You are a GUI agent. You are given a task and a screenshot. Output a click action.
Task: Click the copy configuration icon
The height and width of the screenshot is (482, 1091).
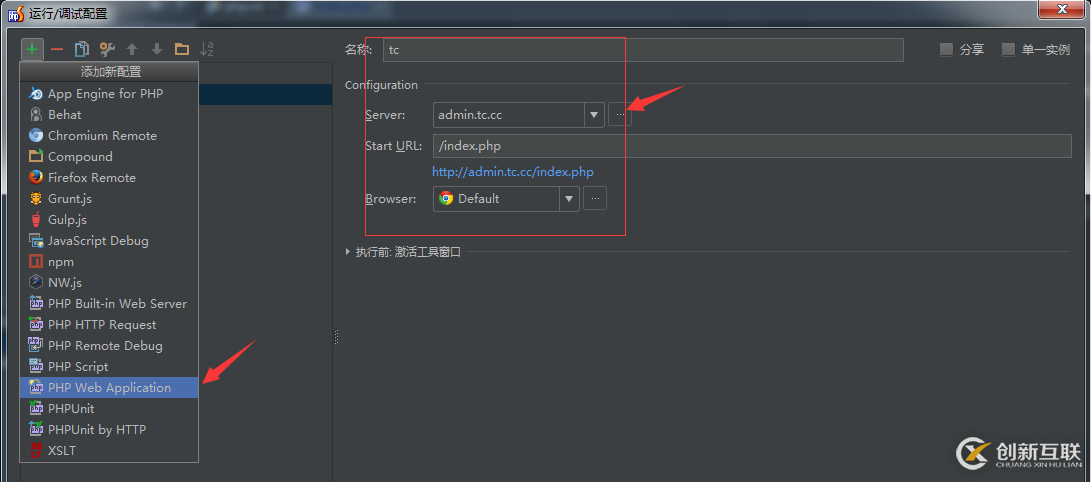click(x=82, y=49)
